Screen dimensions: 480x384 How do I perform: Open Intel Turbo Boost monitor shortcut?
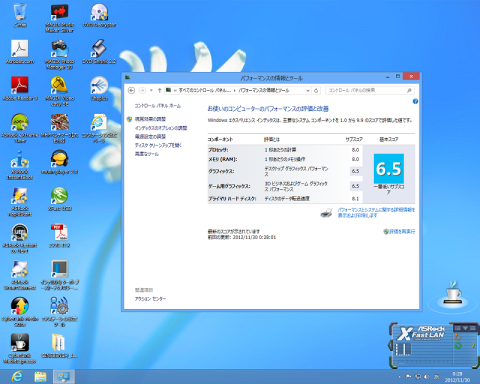59,275
